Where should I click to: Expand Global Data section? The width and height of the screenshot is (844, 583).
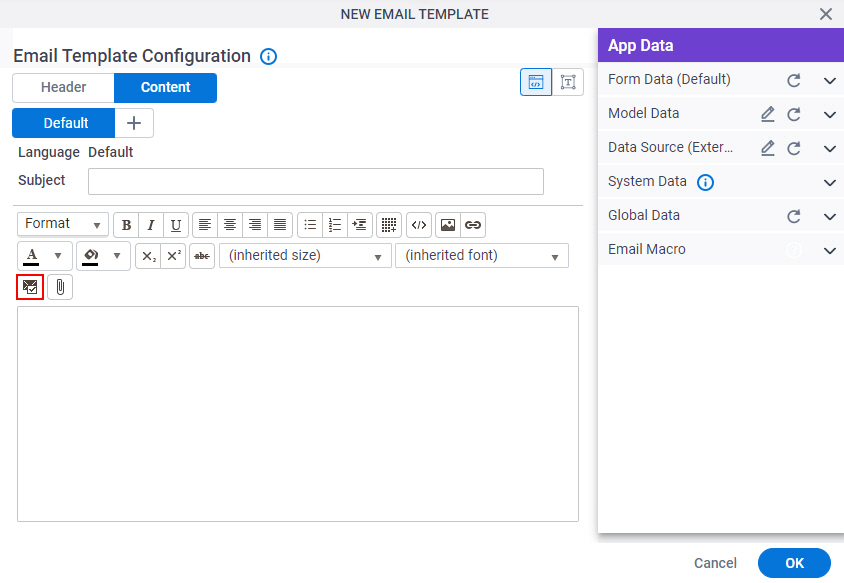pyautogui.click(x=829, y=216)
